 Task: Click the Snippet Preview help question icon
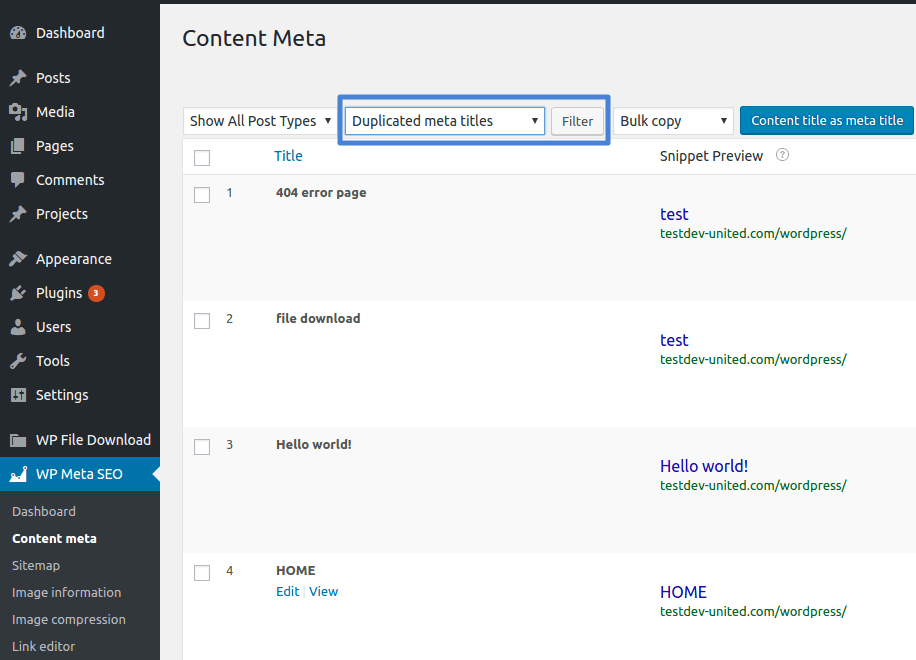(x=783, y=155)
